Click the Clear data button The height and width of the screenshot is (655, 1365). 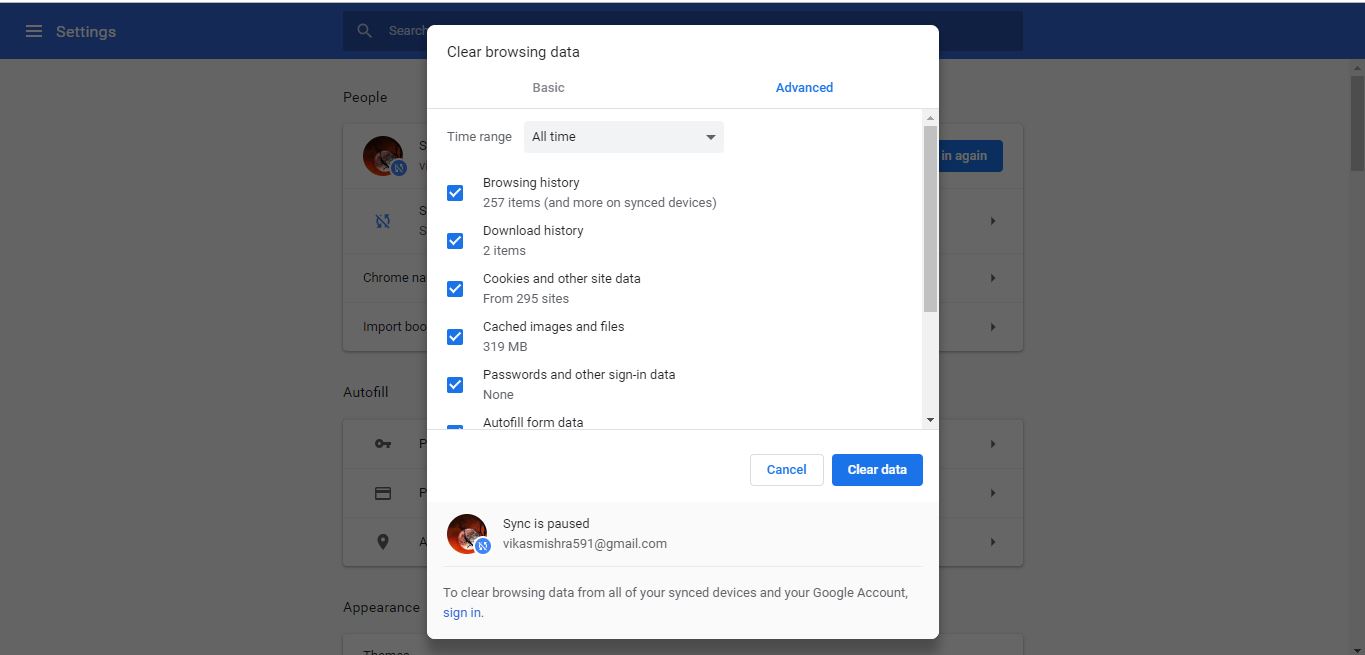877,470
